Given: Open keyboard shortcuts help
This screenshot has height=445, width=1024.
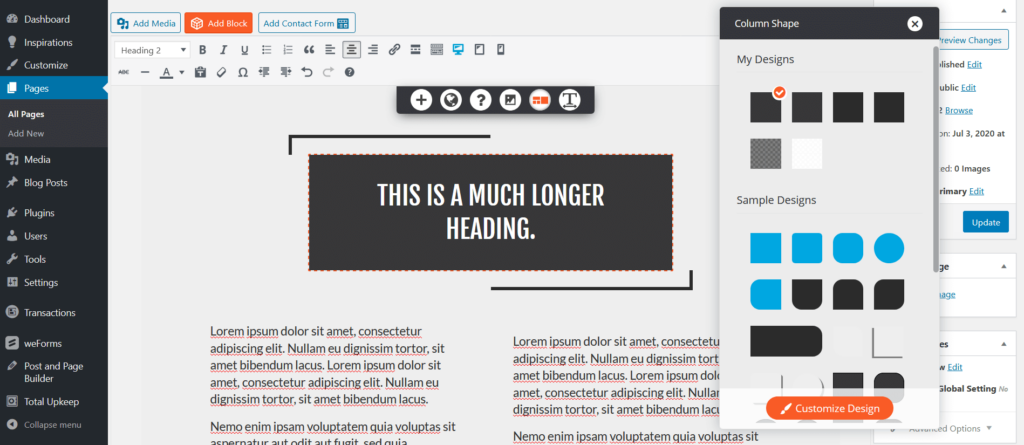Looking at the screenshot, I should coord(349,72).
